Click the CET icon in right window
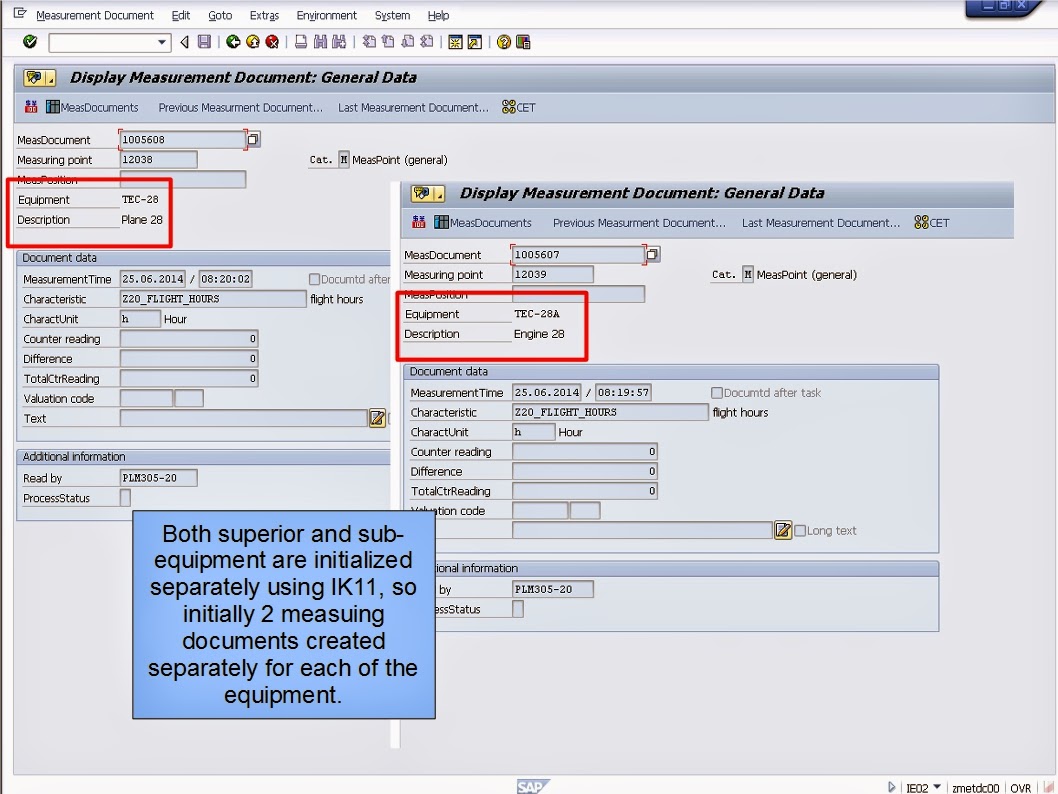1058x794 pixels. point(931,223)
